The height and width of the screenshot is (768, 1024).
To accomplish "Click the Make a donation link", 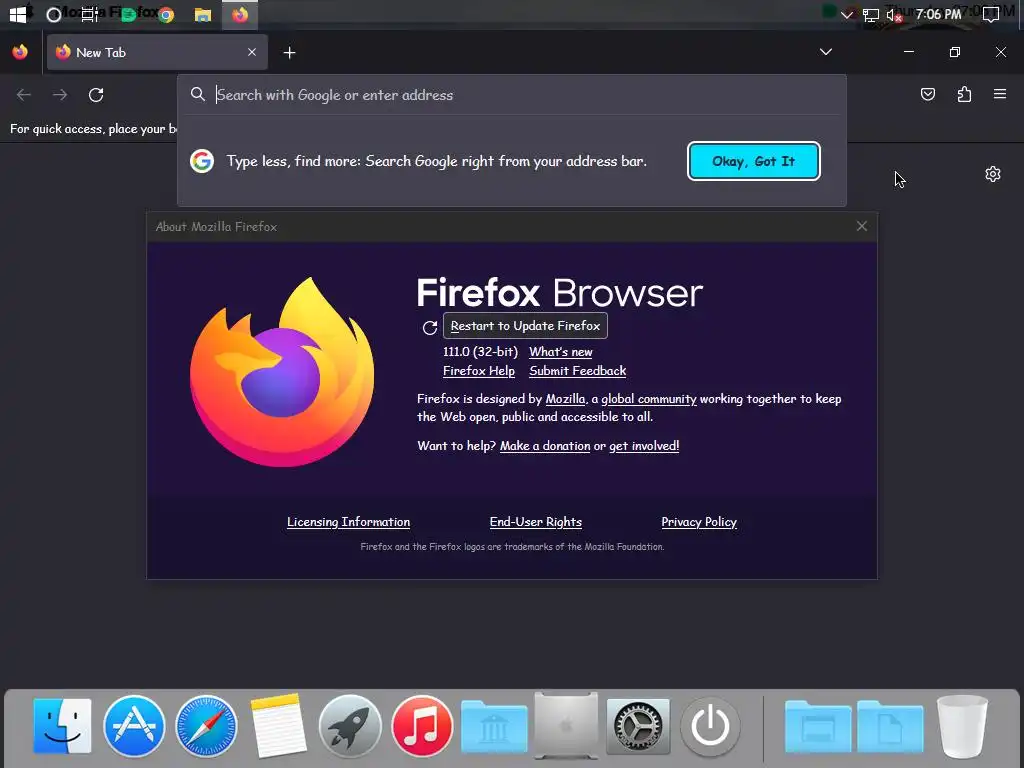I will point(545,446).
